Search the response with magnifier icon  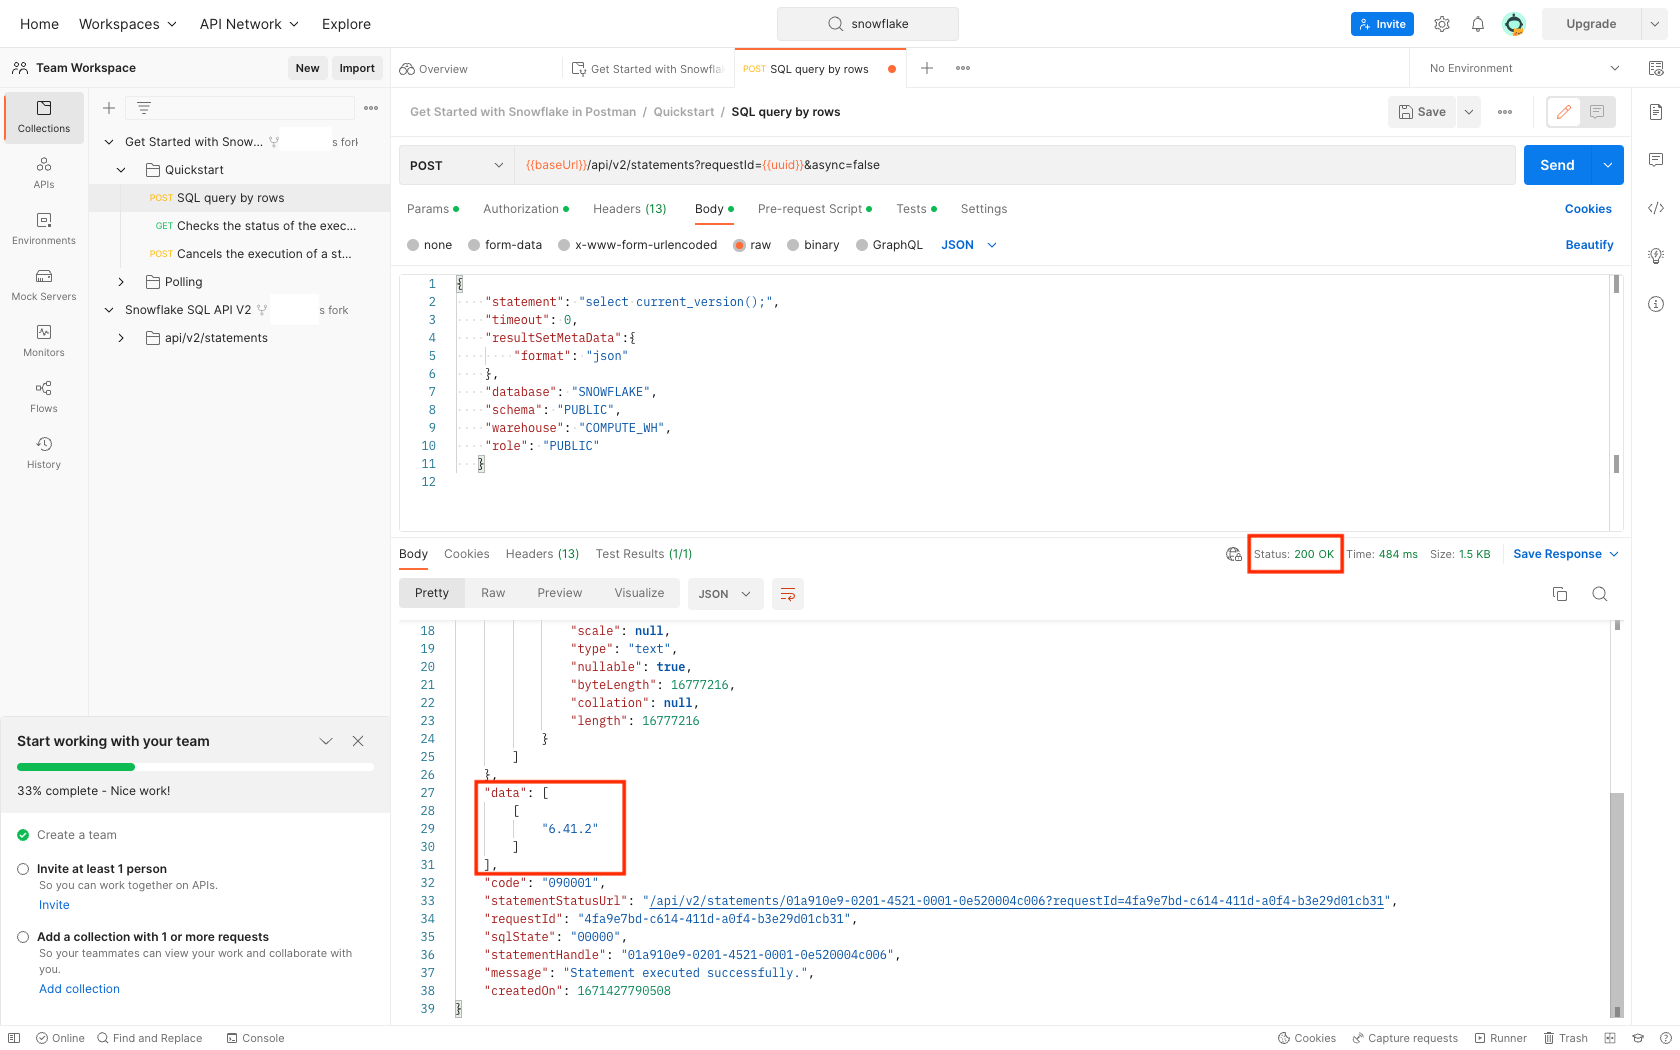pos(1599,594)
